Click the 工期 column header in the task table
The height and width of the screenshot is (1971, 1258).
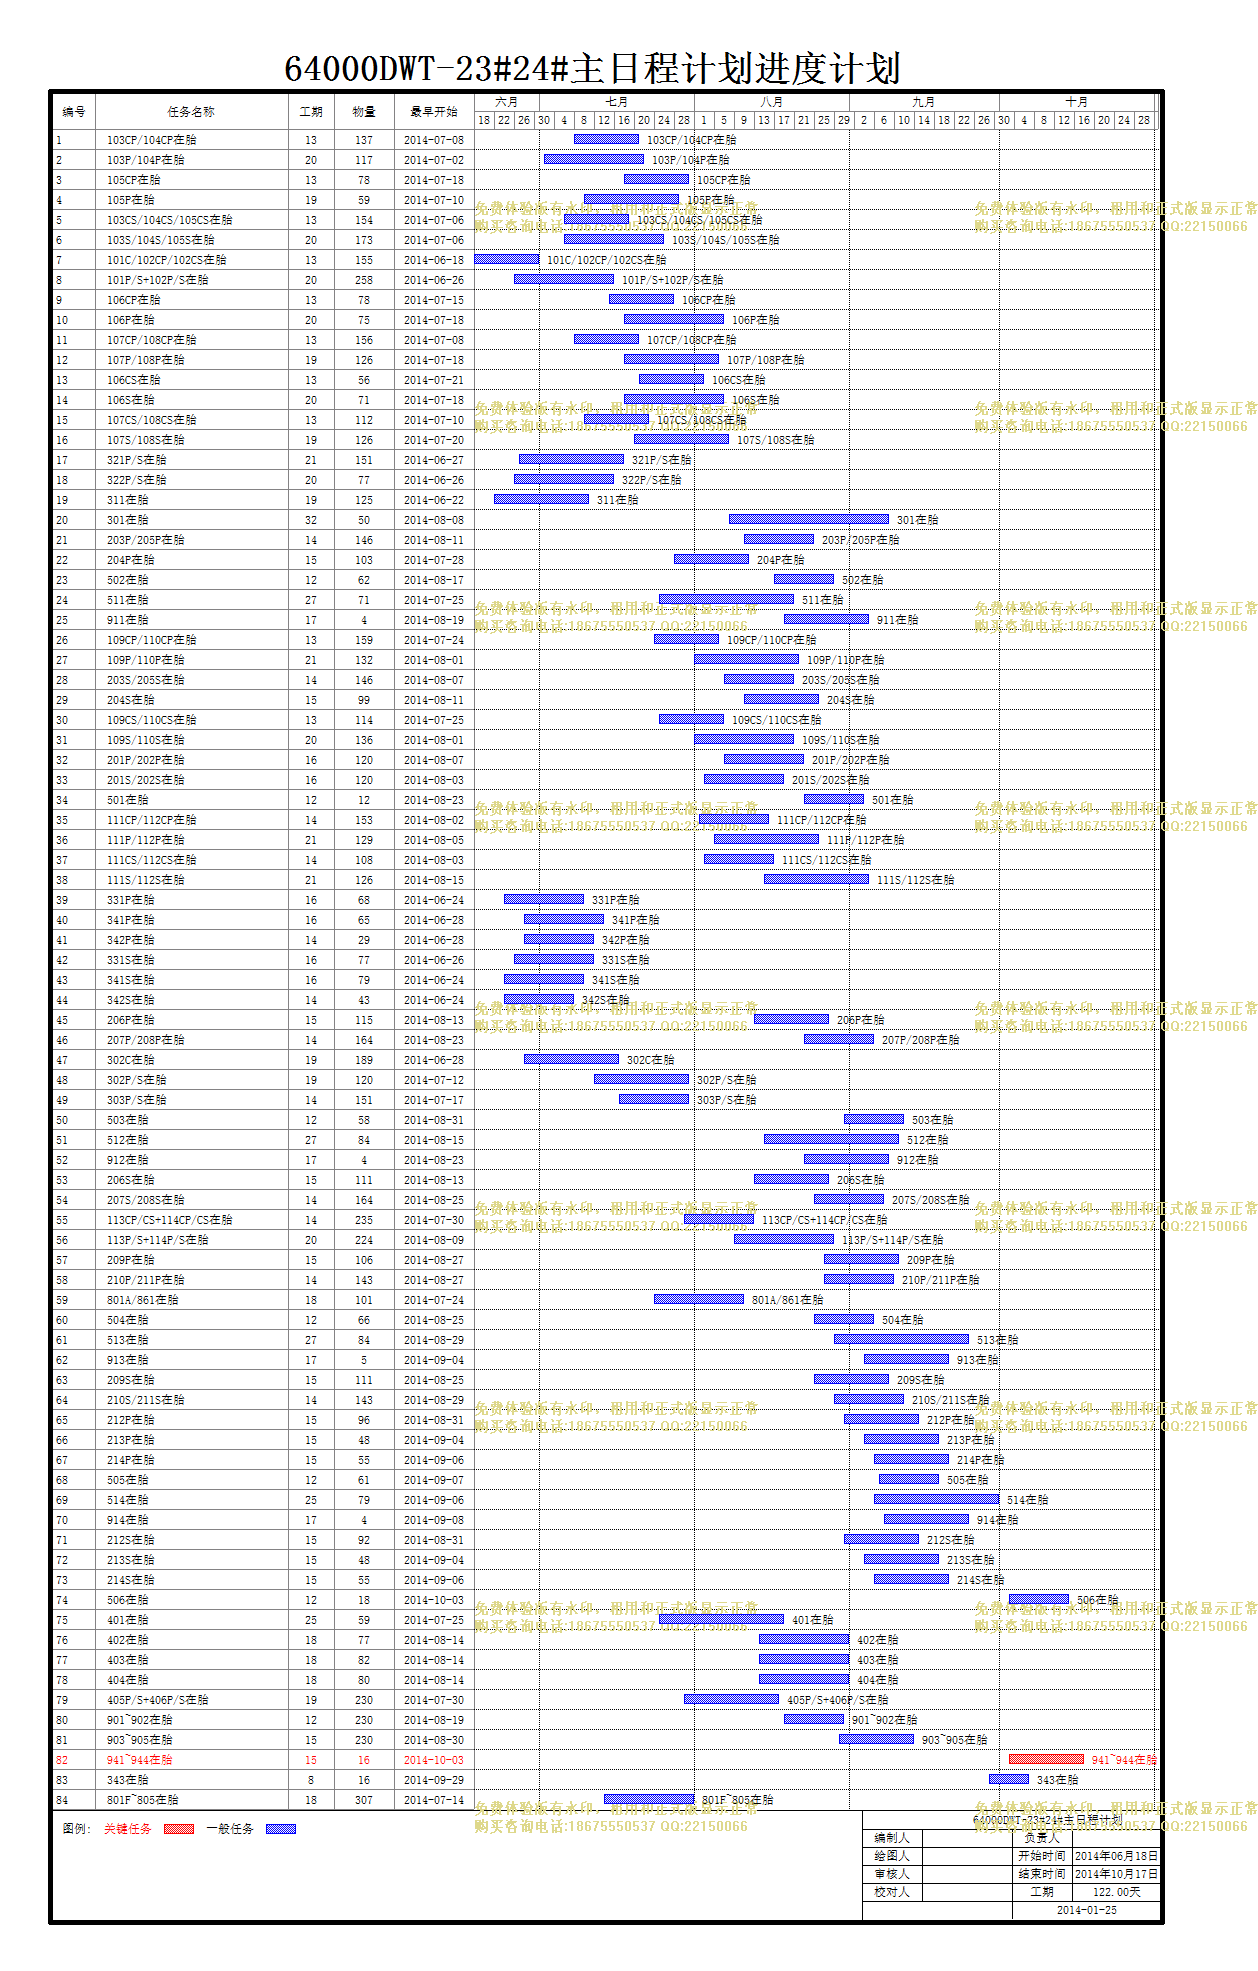311,112
